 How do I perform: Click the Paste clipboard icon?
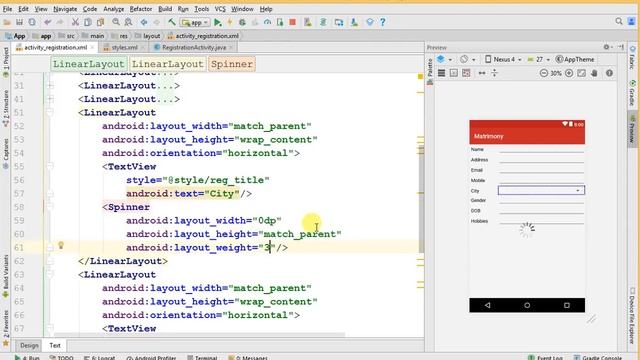coord(100,22)
